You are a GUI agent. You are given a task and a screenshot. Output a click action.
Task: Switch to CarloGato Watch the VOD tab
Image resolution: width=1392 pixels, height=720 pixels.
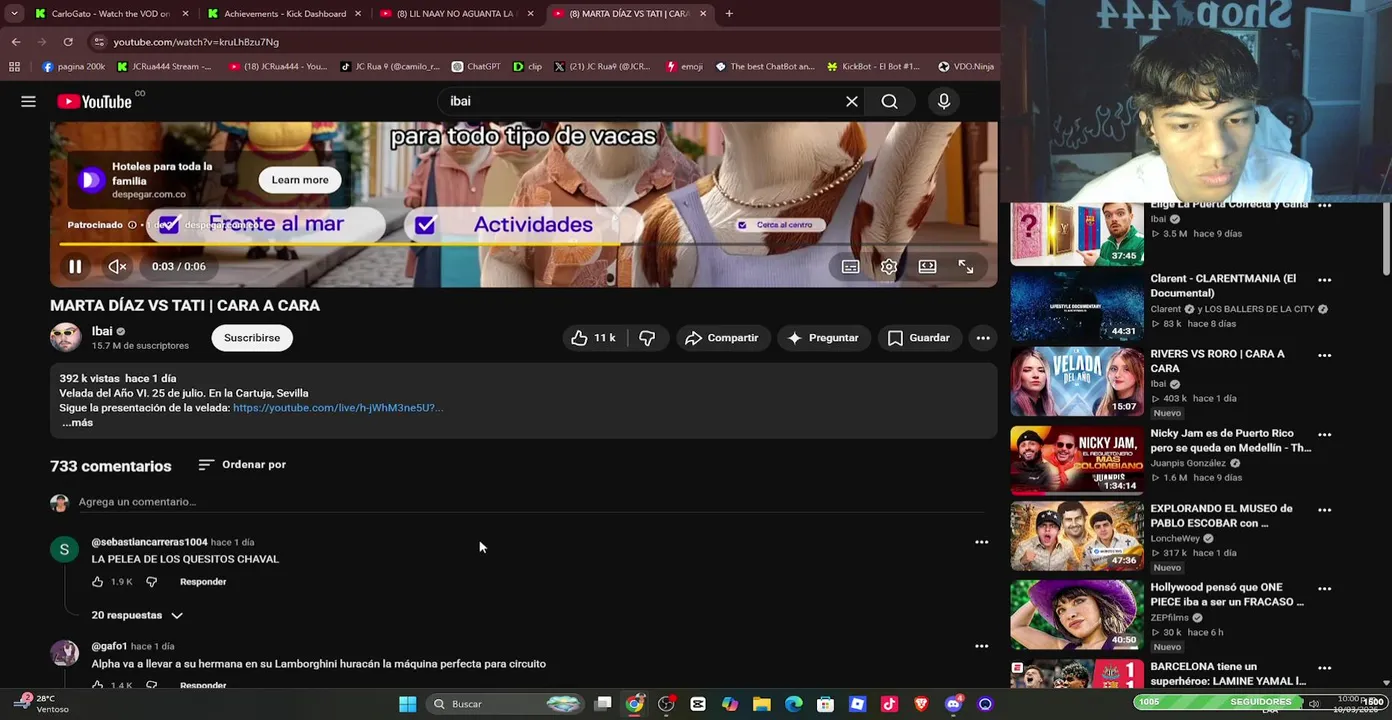tap(110, 14)
